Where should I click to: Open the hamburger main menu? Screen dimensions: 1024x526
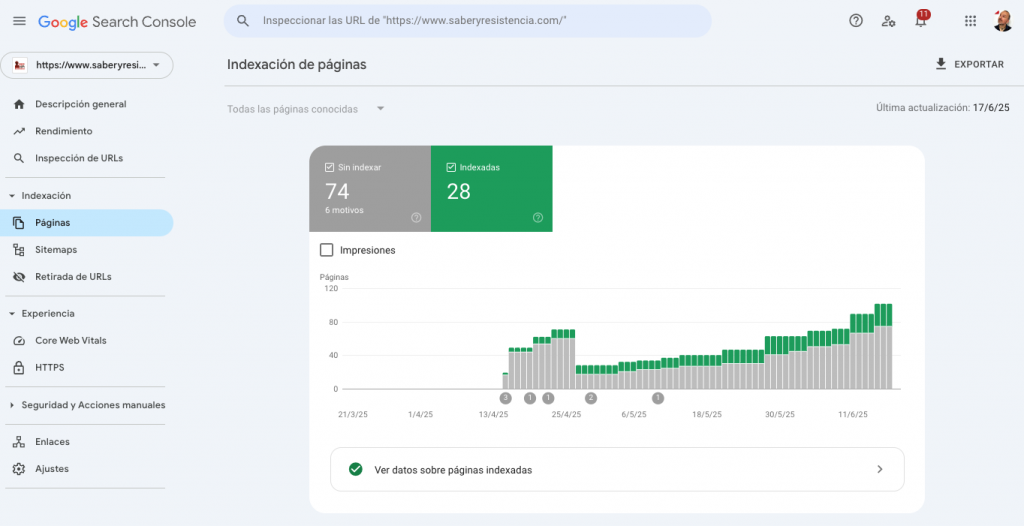(19, 21)
